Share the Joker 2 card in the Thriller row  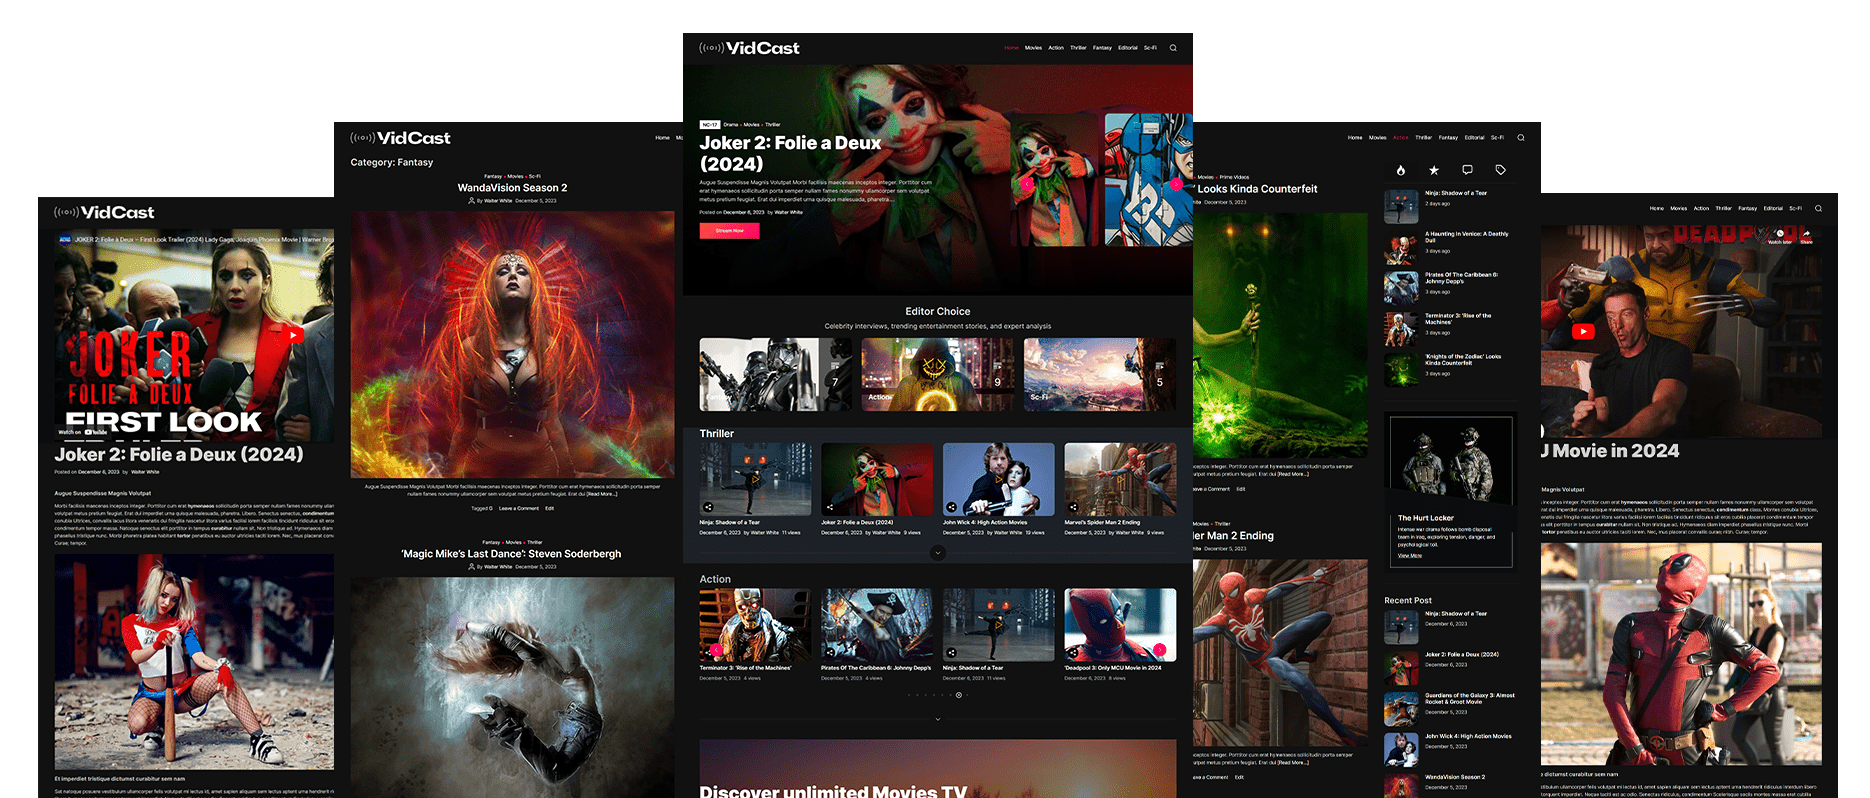pyautogui.click(x=830, y=507)
